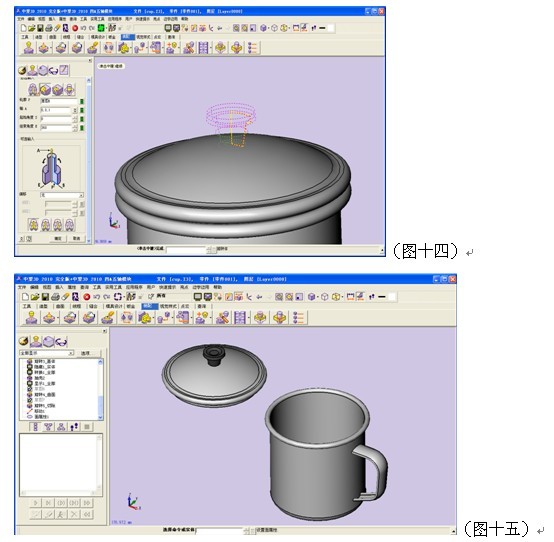Open glasses view-manager tab in 图十四 panel
Viewport: 554px width, 542px height.
click(53, 71)
